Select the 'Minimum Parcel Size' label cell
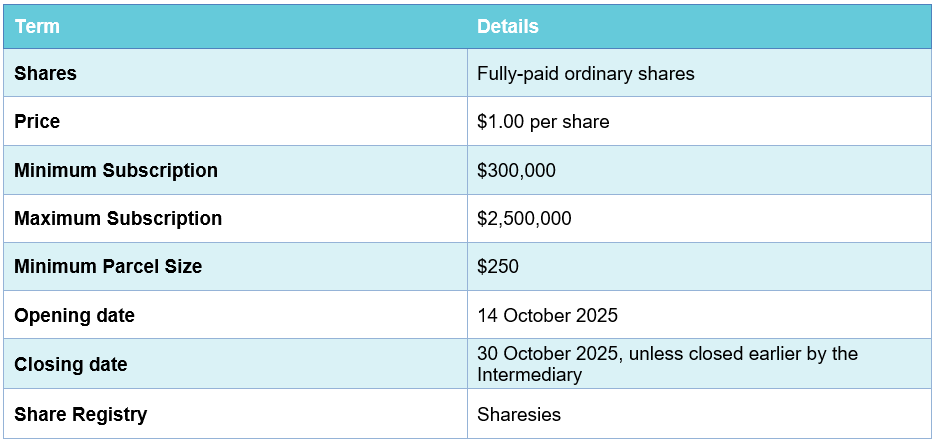 point(108,266)
